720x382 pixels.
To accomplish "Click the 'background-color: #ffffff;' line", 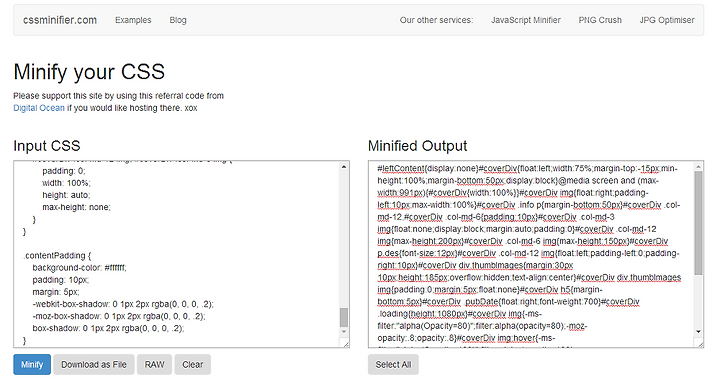I will pos(79,268).
